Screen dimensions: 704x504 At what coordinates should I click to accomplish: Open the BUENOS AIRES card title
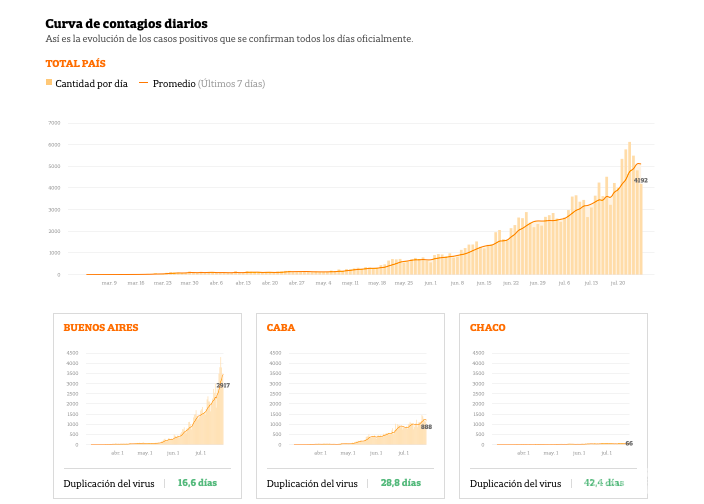click(101, 327)
